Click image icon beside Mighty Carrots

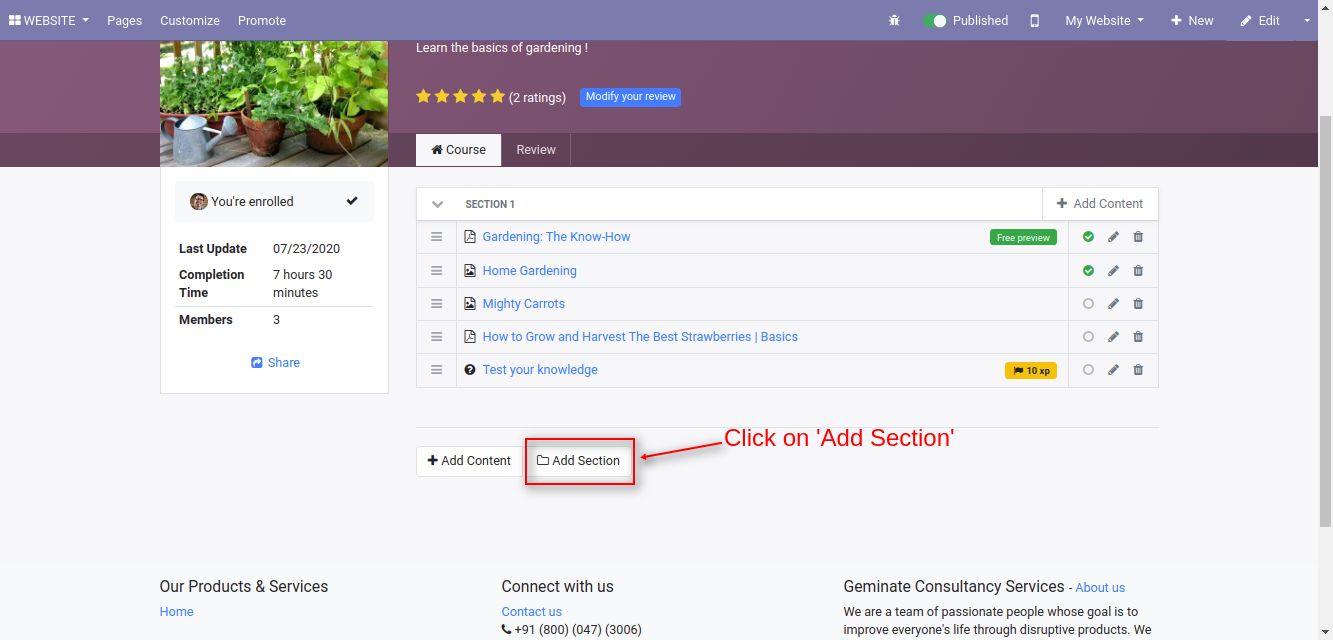(x=470, y=304)
